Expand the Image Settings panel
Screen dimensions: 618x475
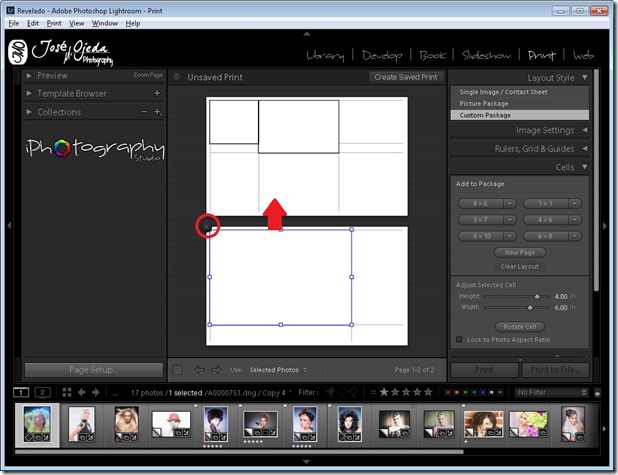pos(584,130)
